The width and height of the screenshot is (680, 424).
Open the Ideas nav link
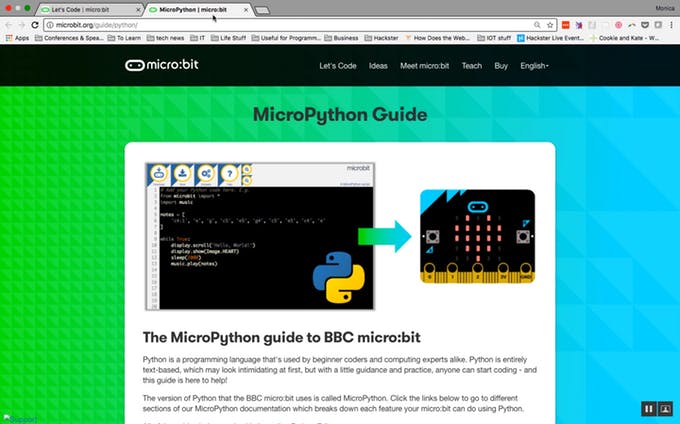[x=378, y=66]
